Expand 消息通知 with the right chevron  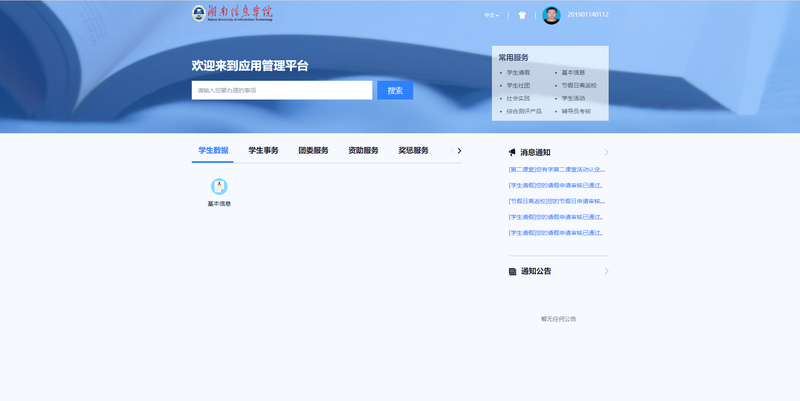[606, 152]
